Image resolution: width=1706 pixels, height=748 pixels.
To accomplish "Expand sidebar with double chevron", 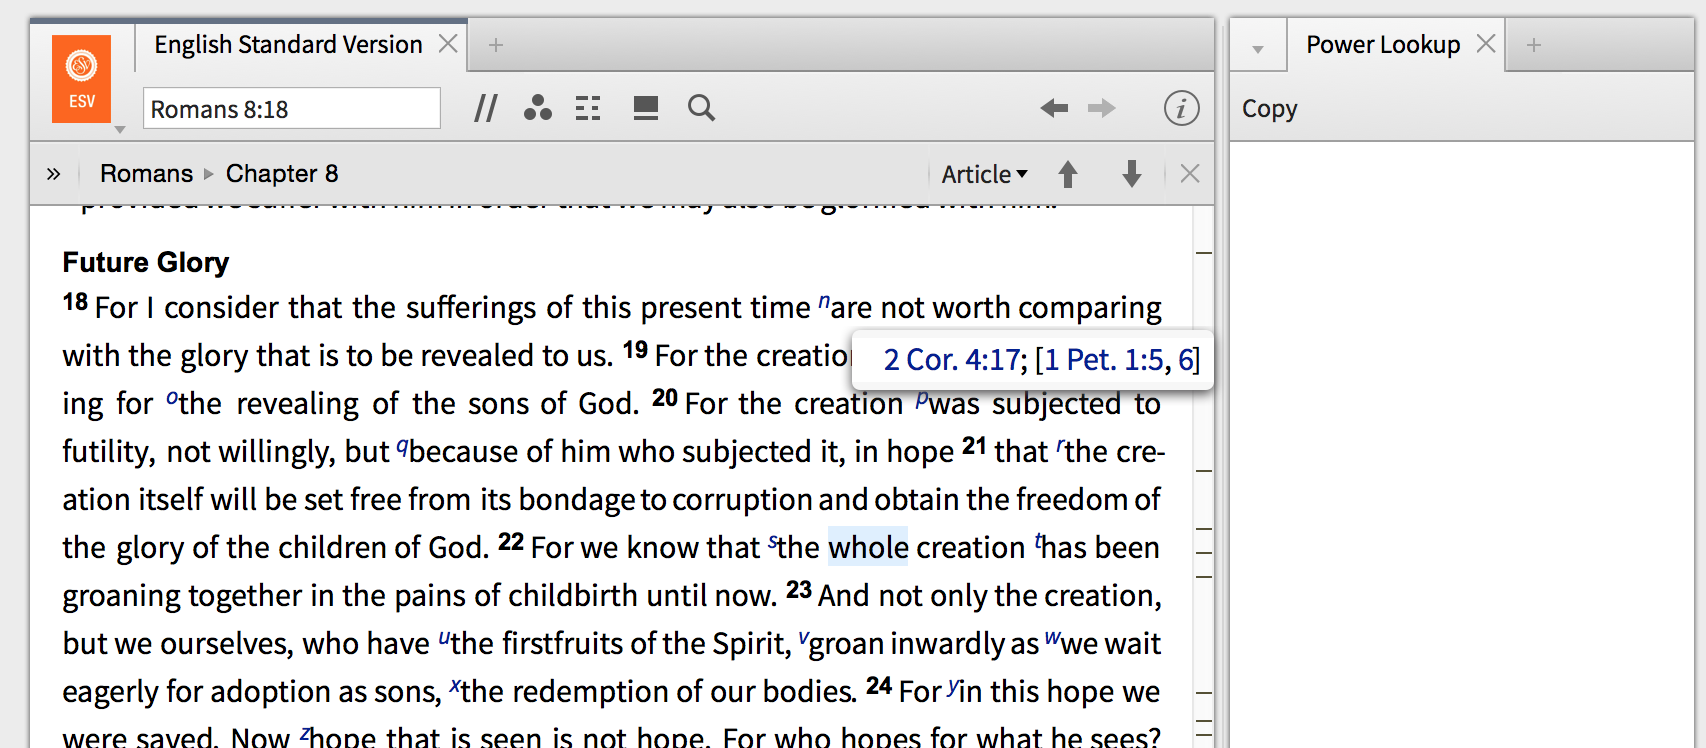I will [x=53, y=174].
